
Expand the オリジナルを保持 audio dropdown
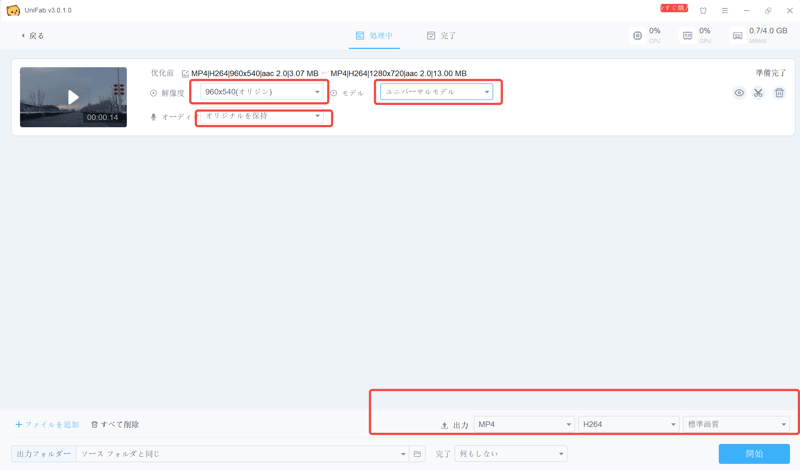[x=263, y=117]
